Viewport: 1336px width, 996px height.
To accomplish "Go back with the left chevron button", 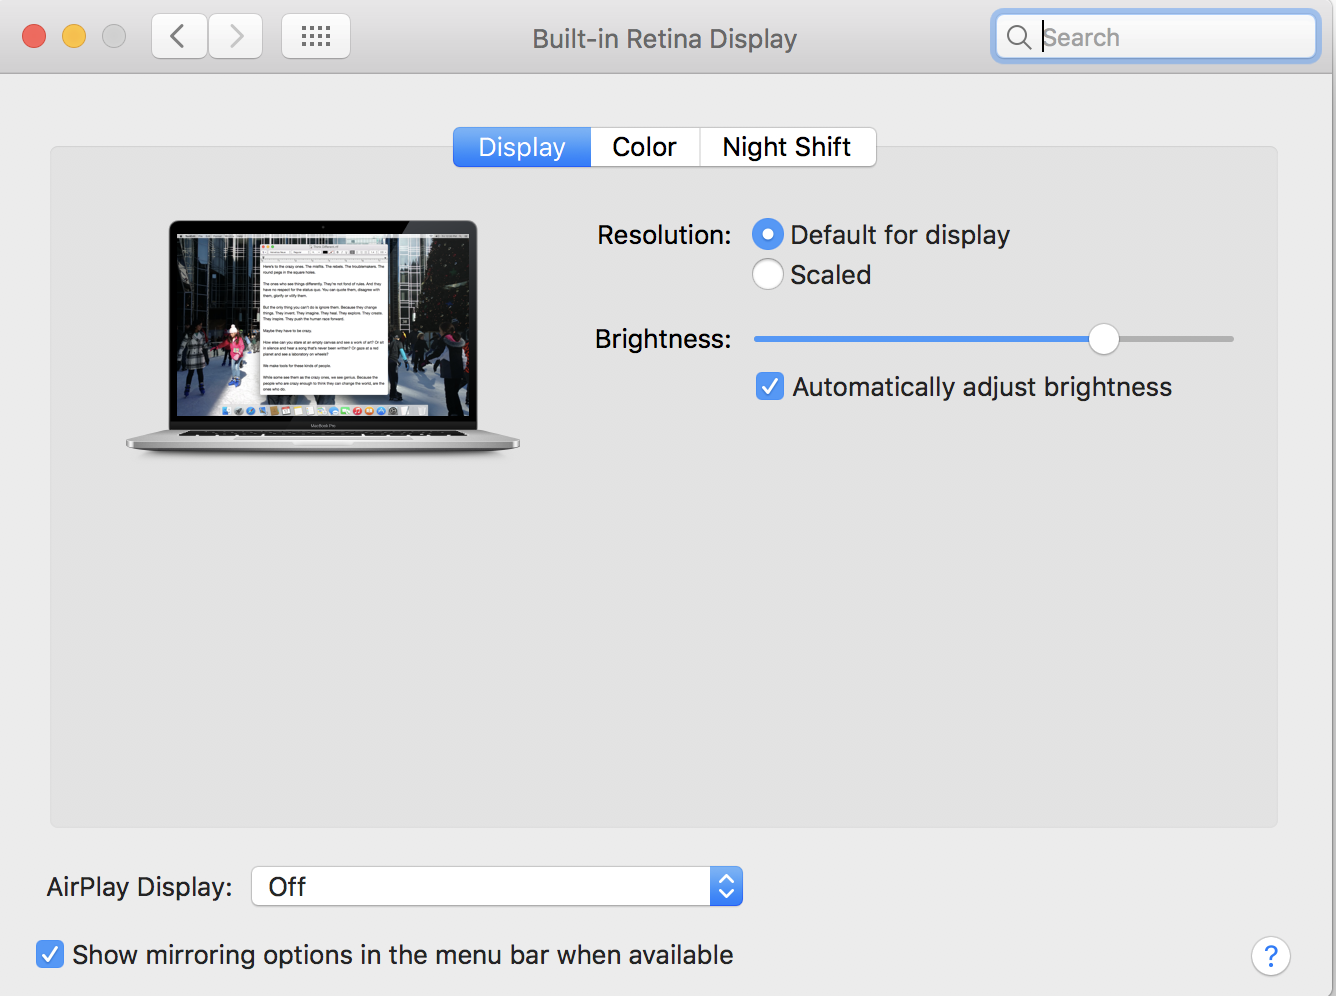I will 180,37.
